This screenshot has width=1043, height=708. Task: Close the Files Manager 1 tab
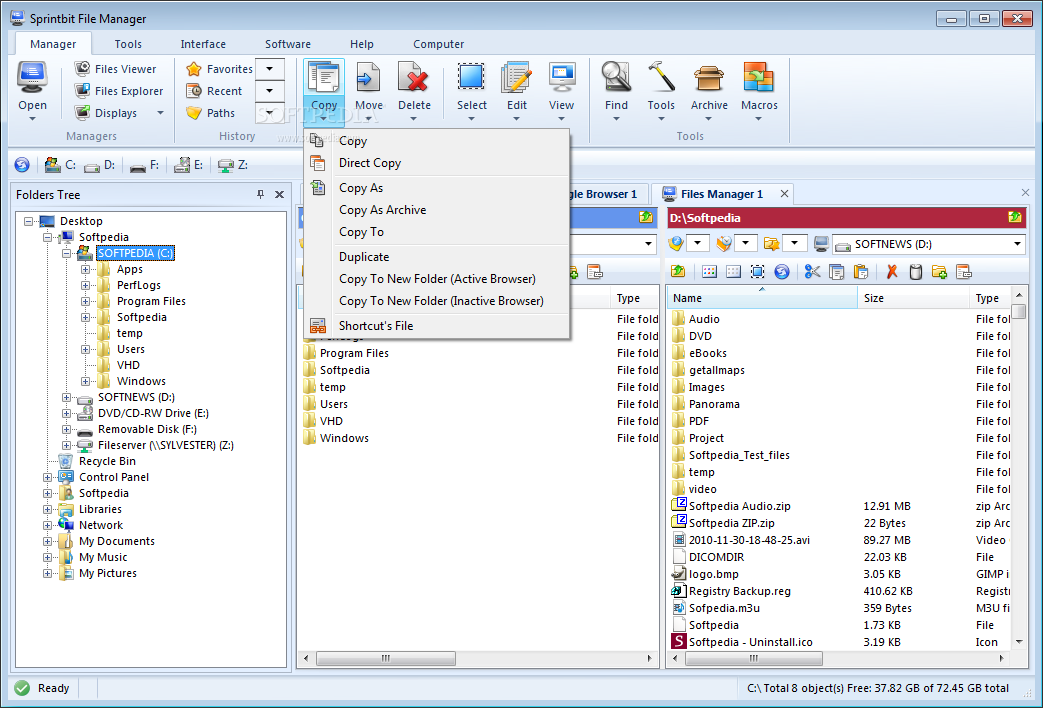(x=784, y=194)
